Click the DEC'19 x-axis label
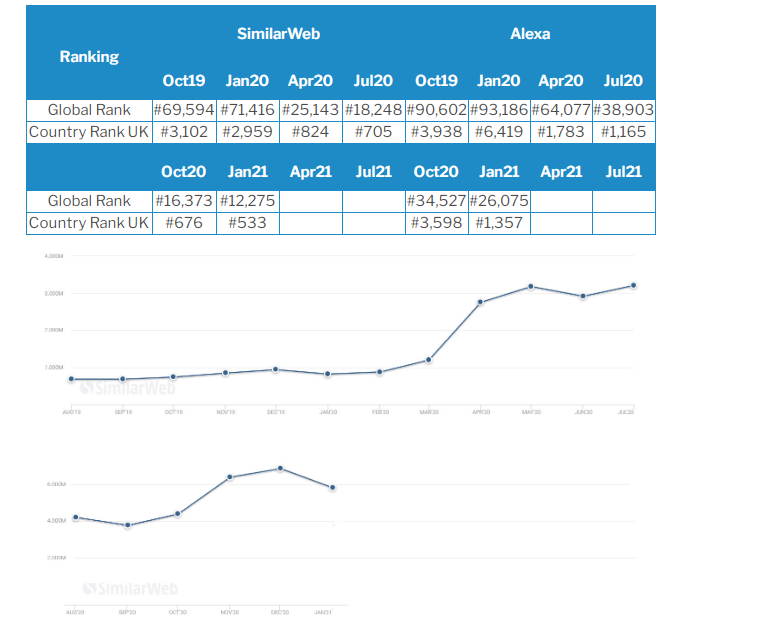Screen dimensions: 771x623 tap(276, 412)
